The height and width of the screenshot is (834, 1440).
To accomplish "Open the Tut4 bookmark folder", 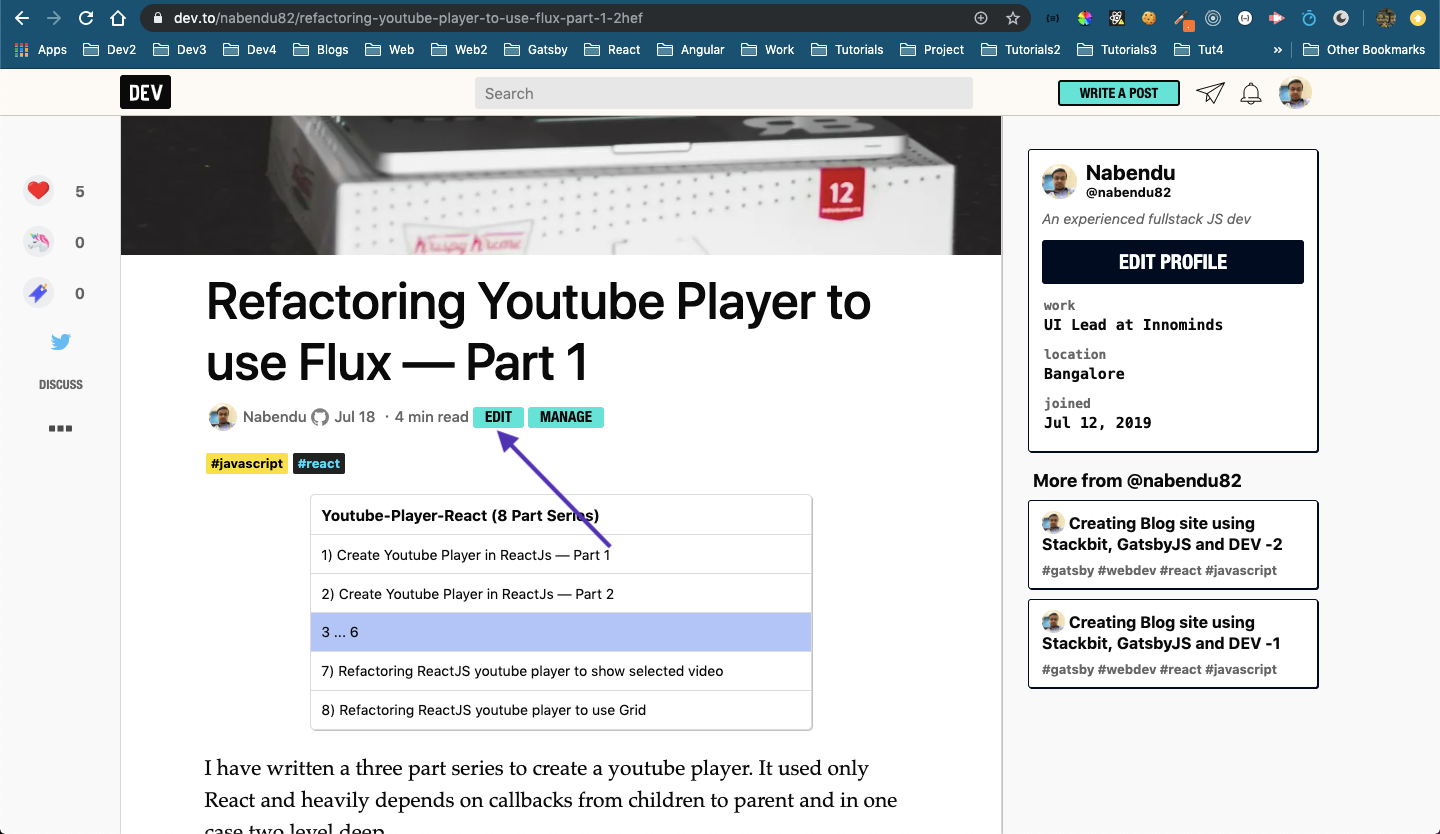I will (1199, 49).
